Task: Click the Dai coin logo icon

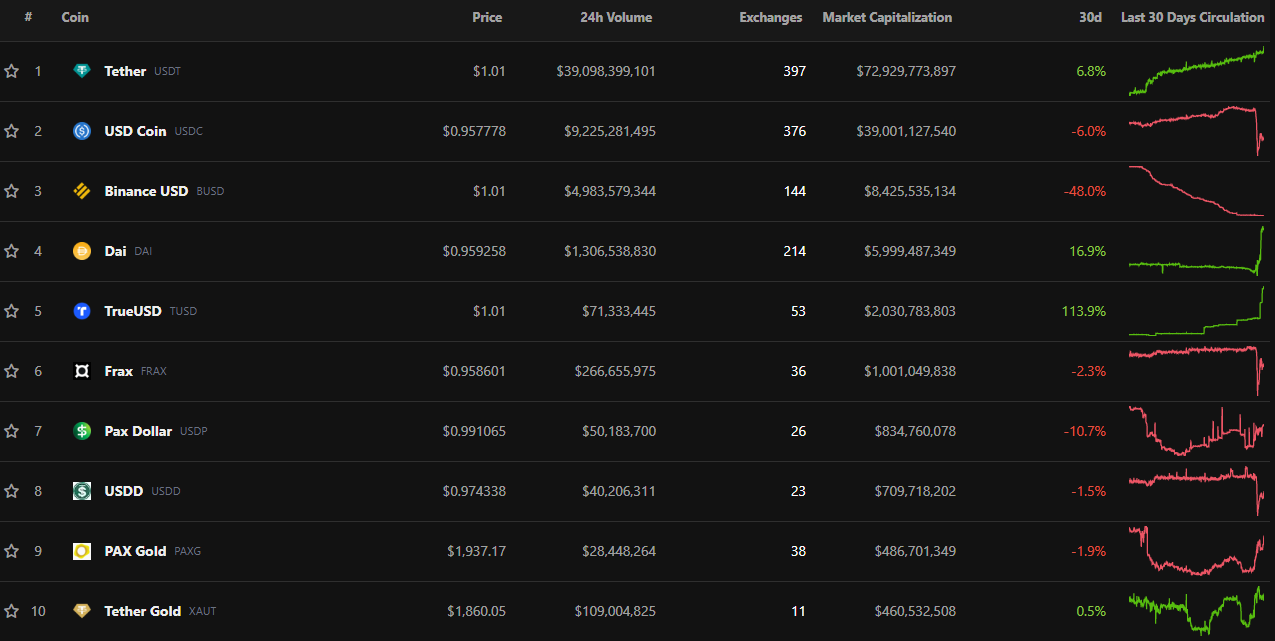Action: pos(82,251)
